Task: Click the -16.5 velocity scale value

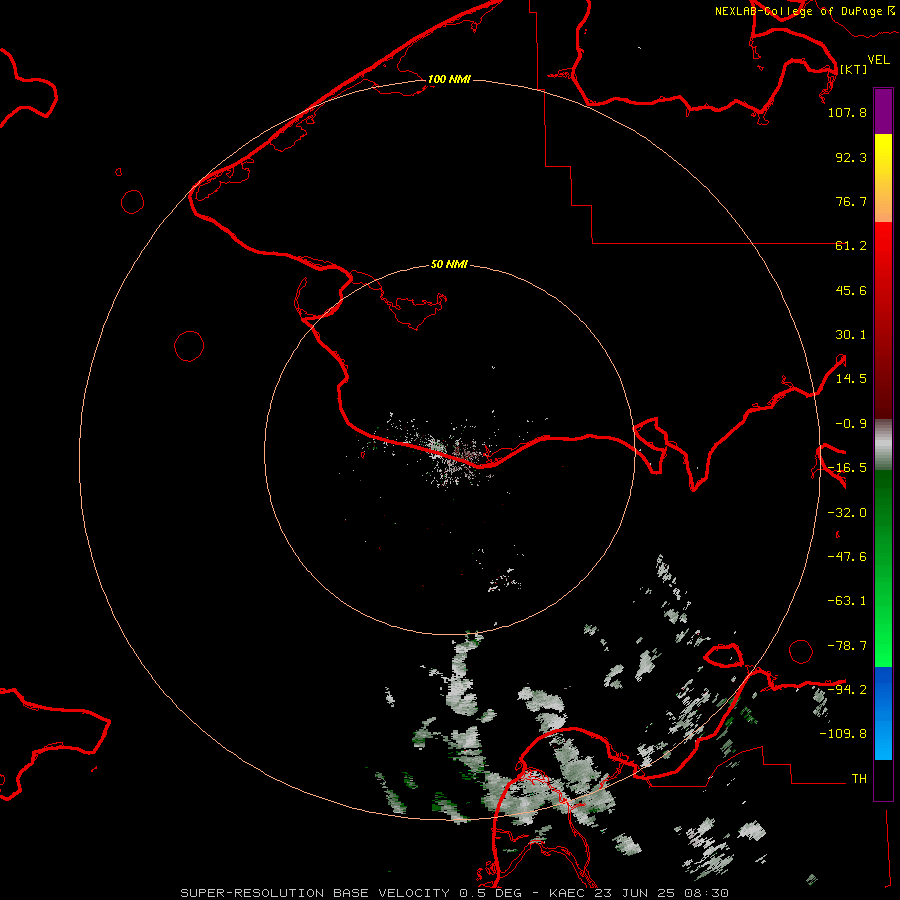Action: [x=847, y=468]
